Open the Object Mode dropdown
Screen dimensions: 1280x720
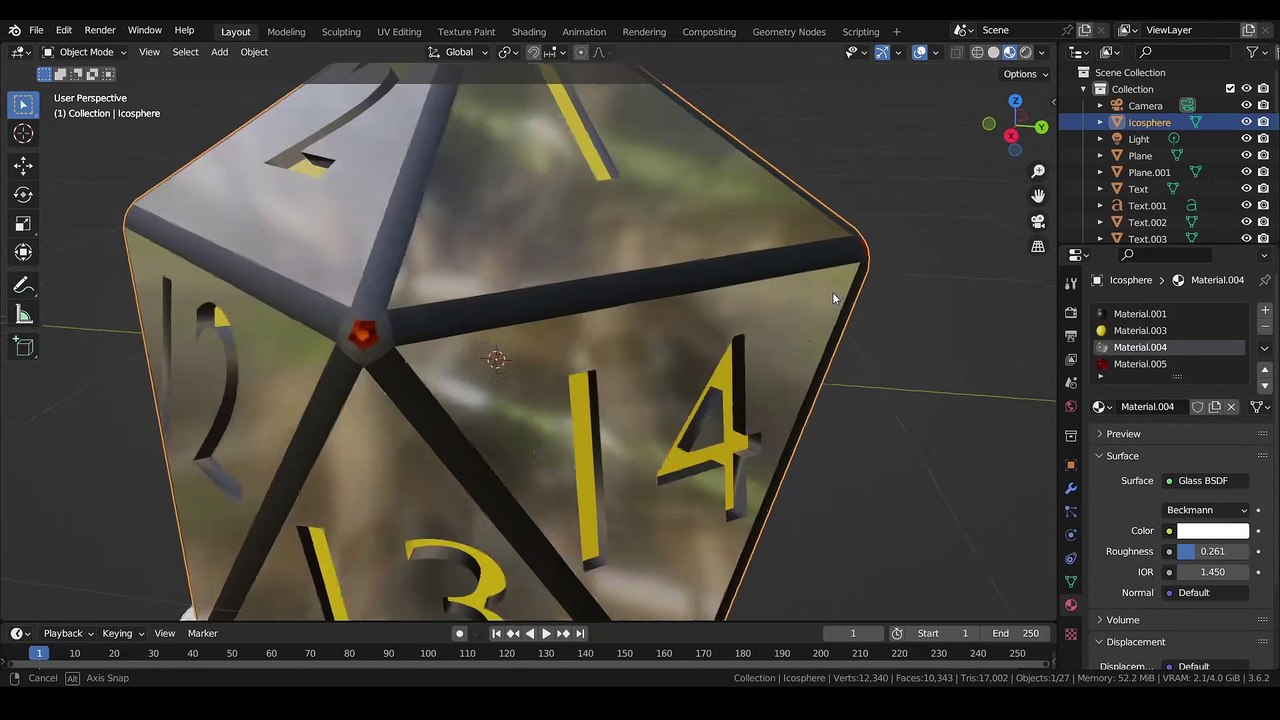86,52
